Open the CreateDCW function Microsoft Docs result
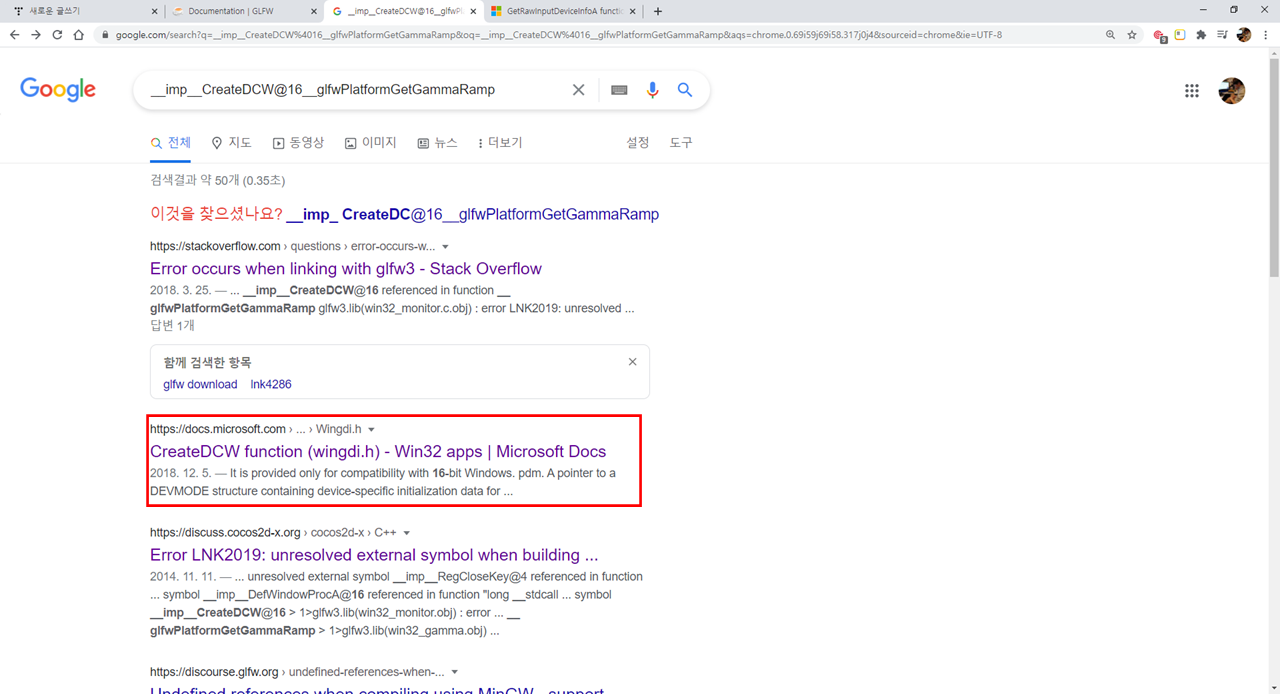The width and height of the screenshot is (1280, 694). (x=378, y=451)
